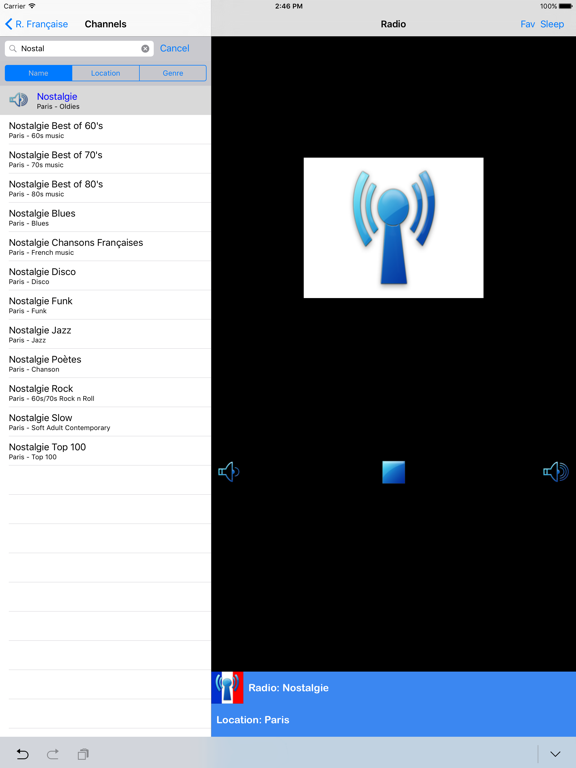
Task: Select the playing Nostalgie Paris Oldies channel
Action: click(105, 100)
